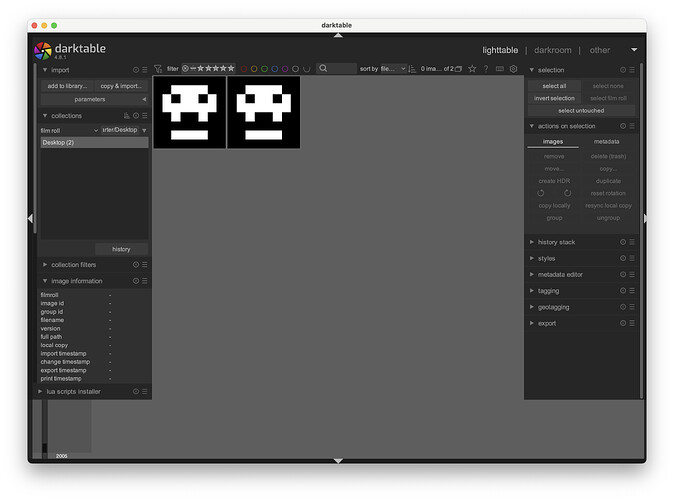Toggle the purple color label filter
This screenshot has width=674, height=500.
click(x=285, y=69)
